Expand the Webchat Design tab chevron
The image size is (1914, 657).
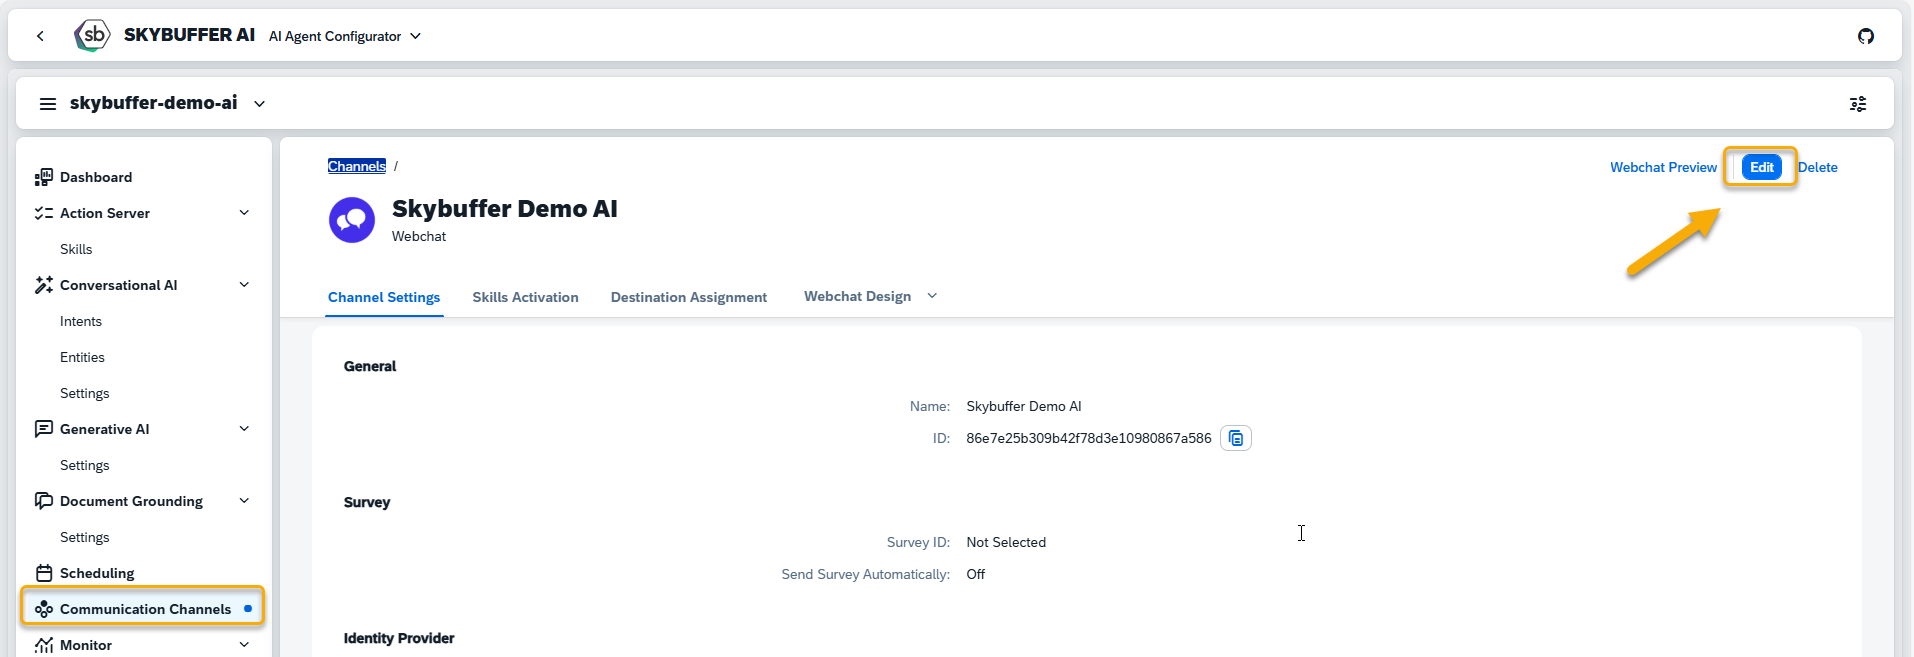pos(932,296)
